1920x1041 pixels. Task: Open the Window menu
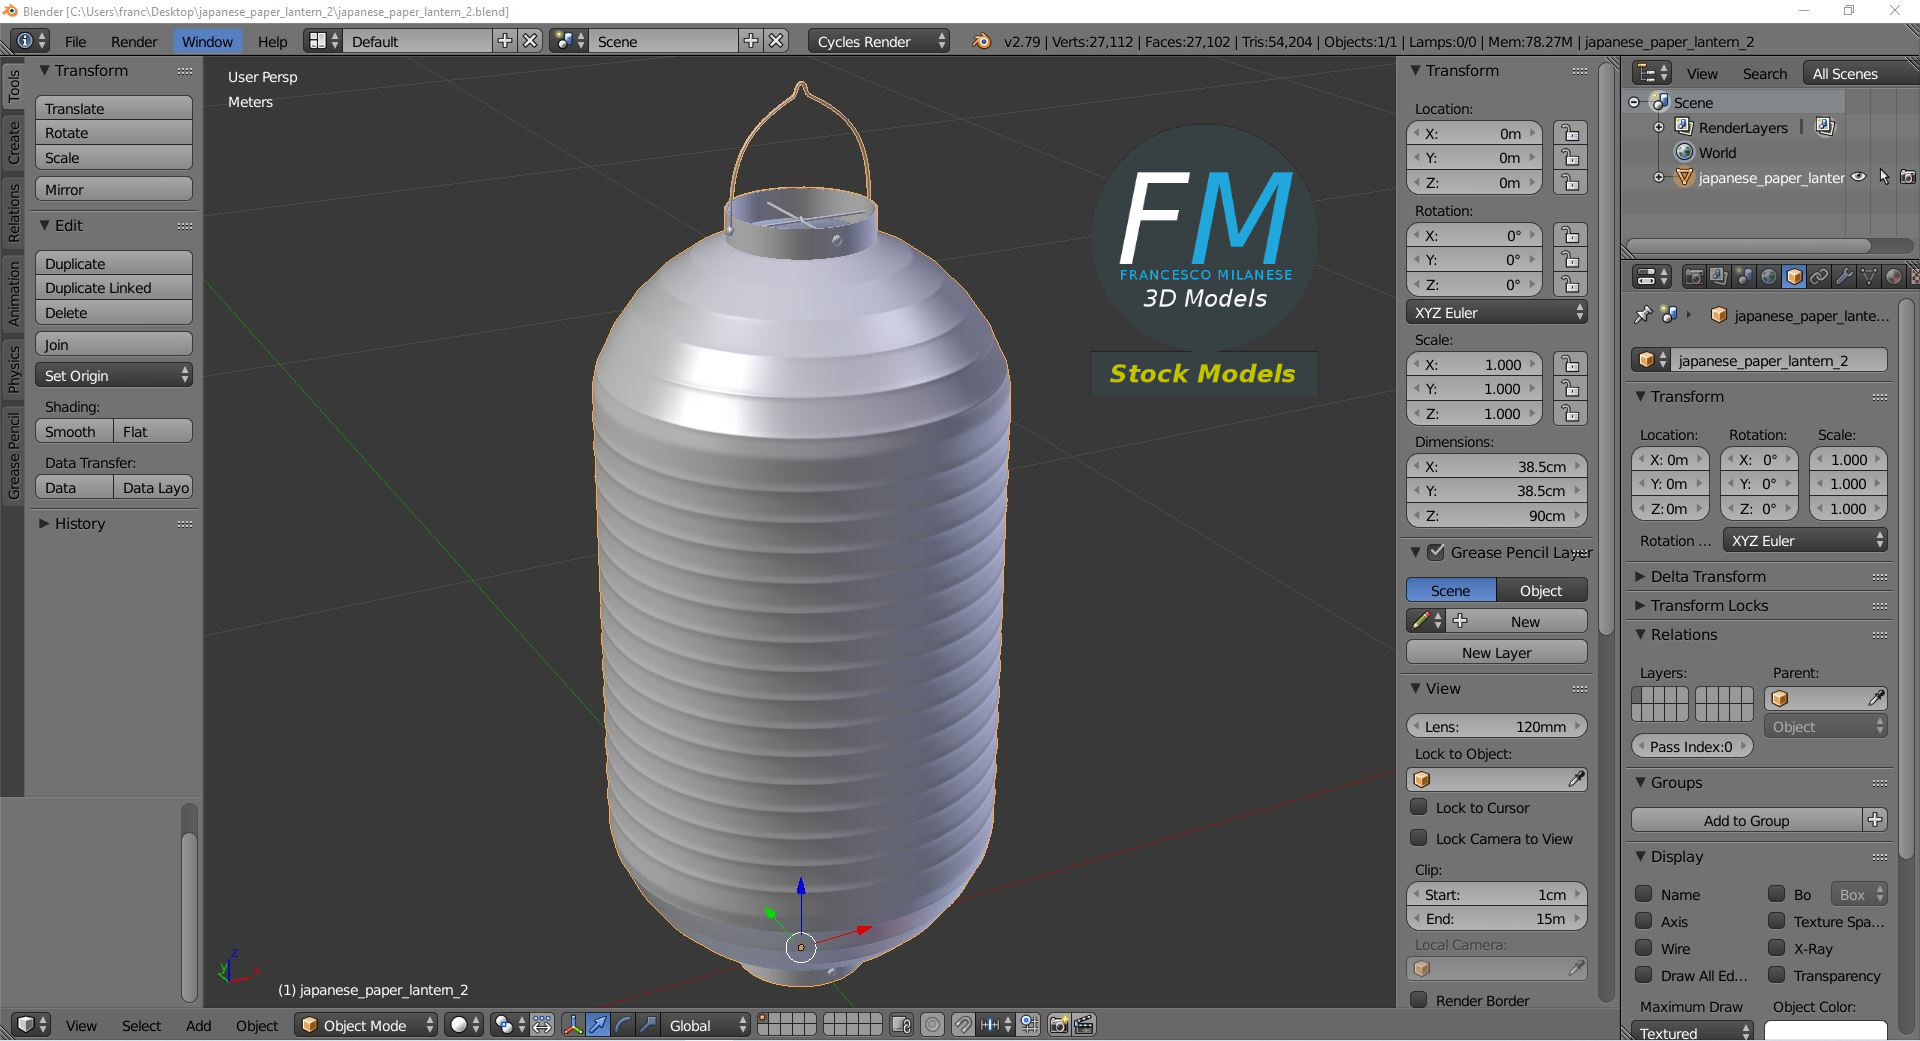(x=207, y=41)
